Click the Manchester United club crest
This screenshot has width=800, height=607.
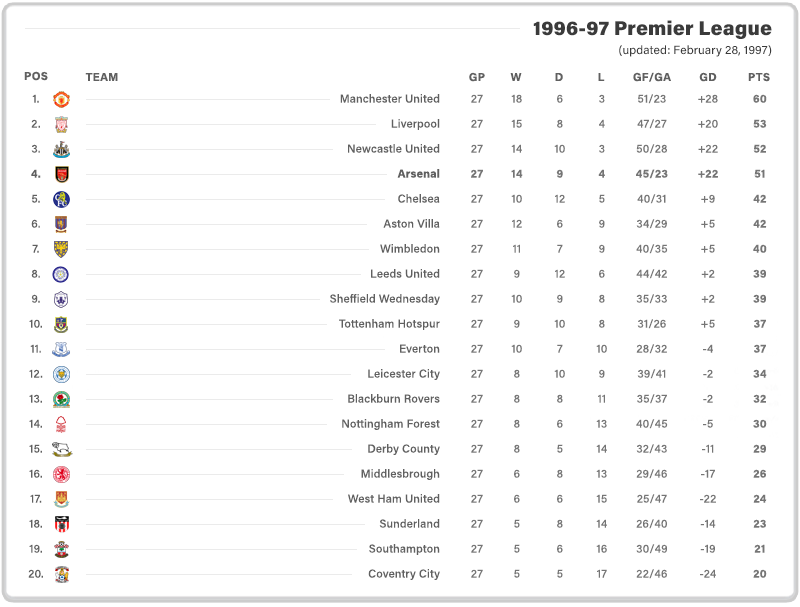[x=61, y=99]
